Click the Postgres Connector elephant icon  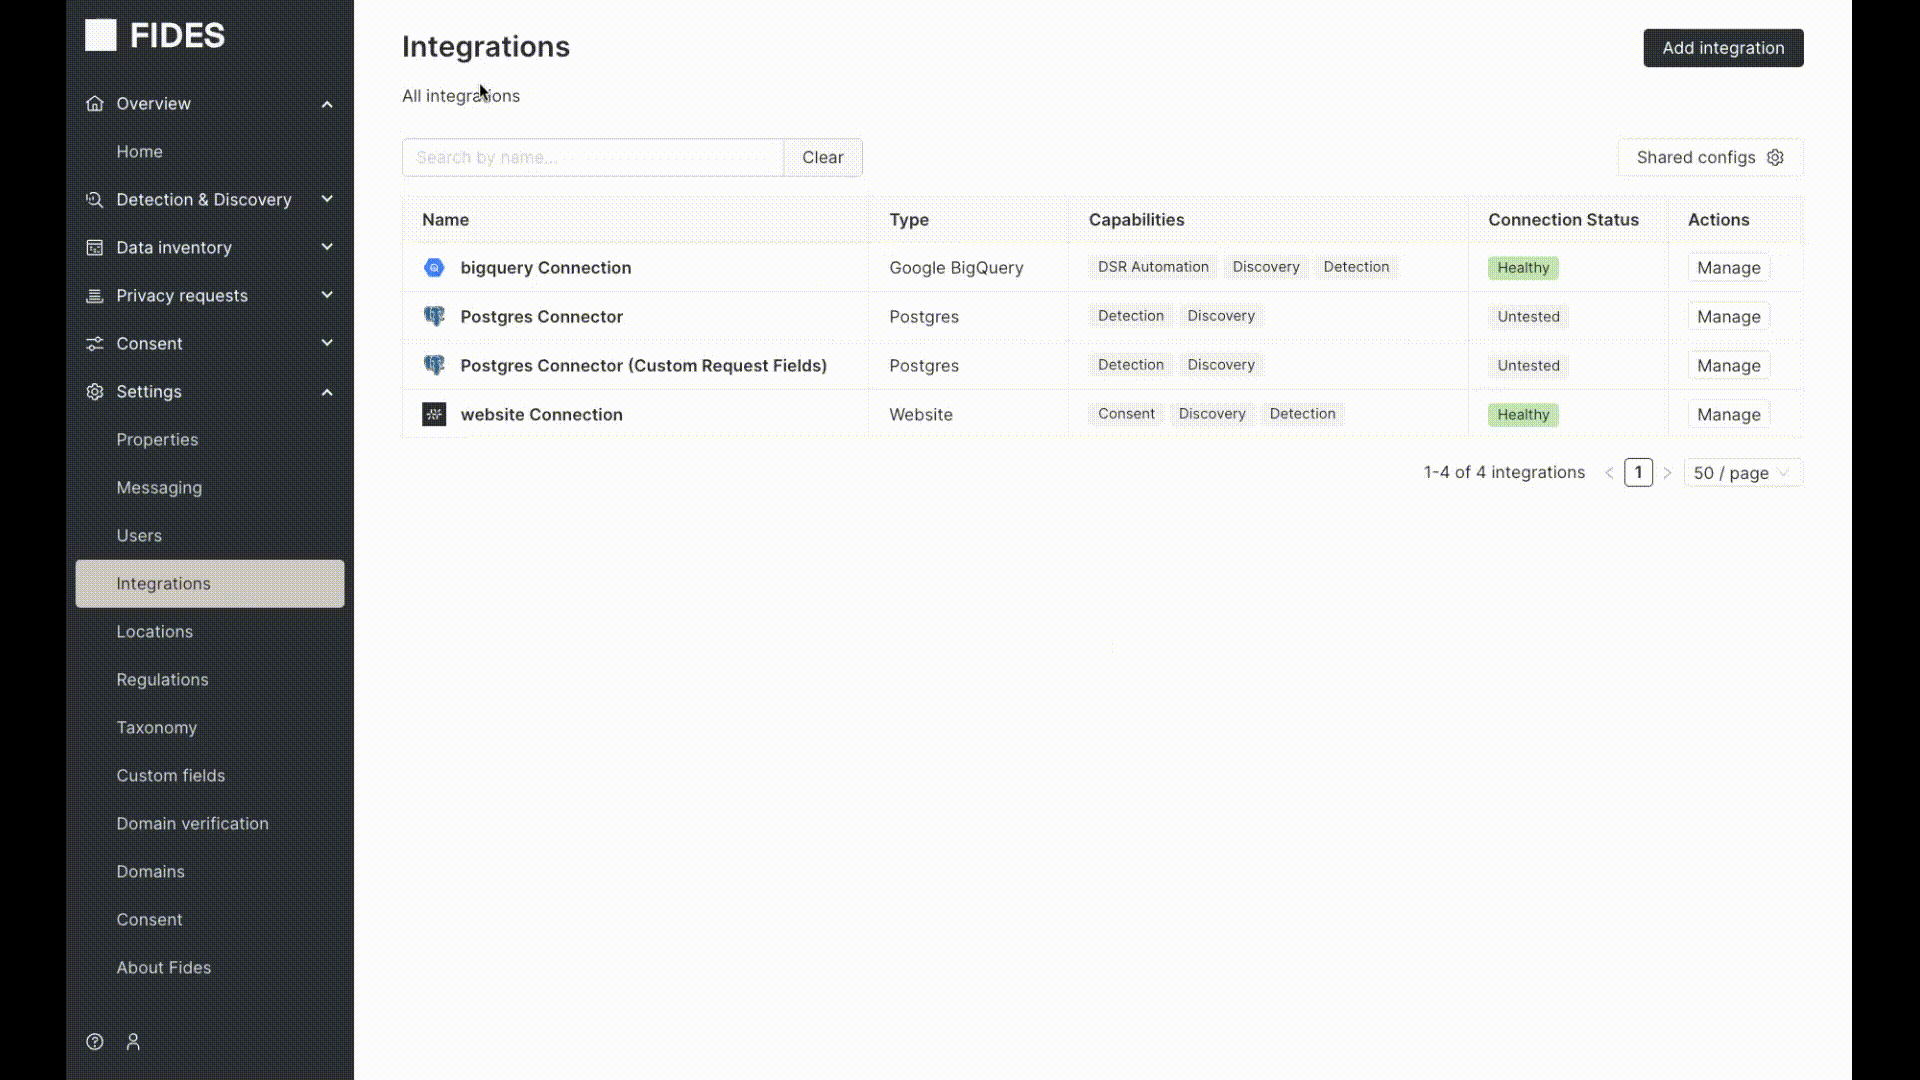click(434, 317)
